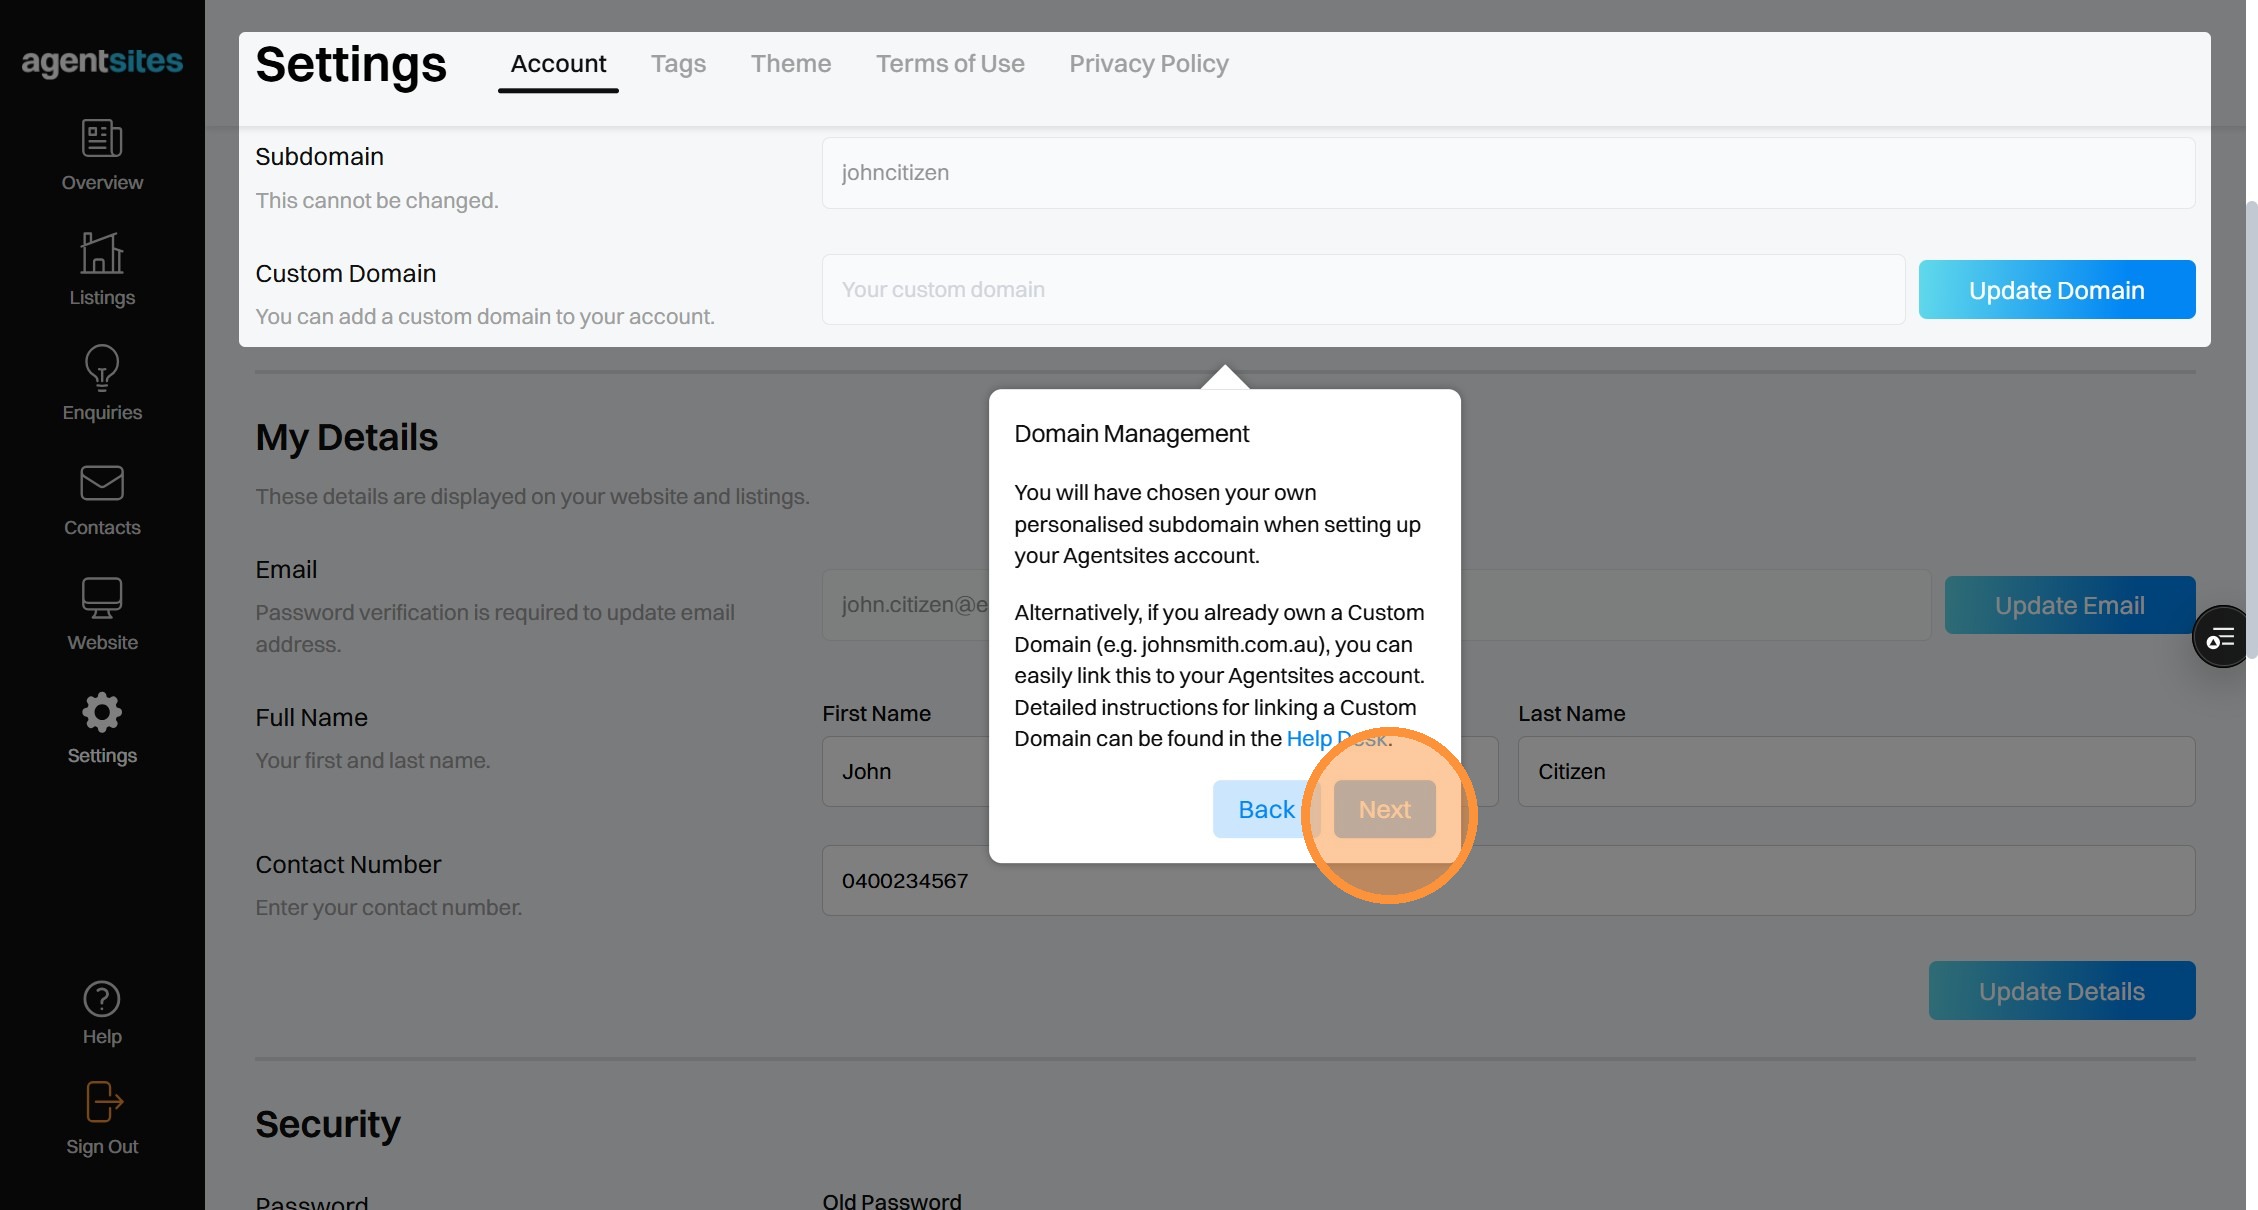Open the Website monitor icon
Screen dimensions: 2258x1210
click(102, 599)
